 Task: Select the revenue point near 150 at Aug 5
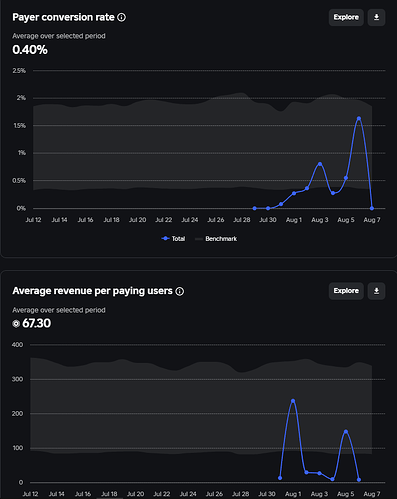tap(346, 432)
